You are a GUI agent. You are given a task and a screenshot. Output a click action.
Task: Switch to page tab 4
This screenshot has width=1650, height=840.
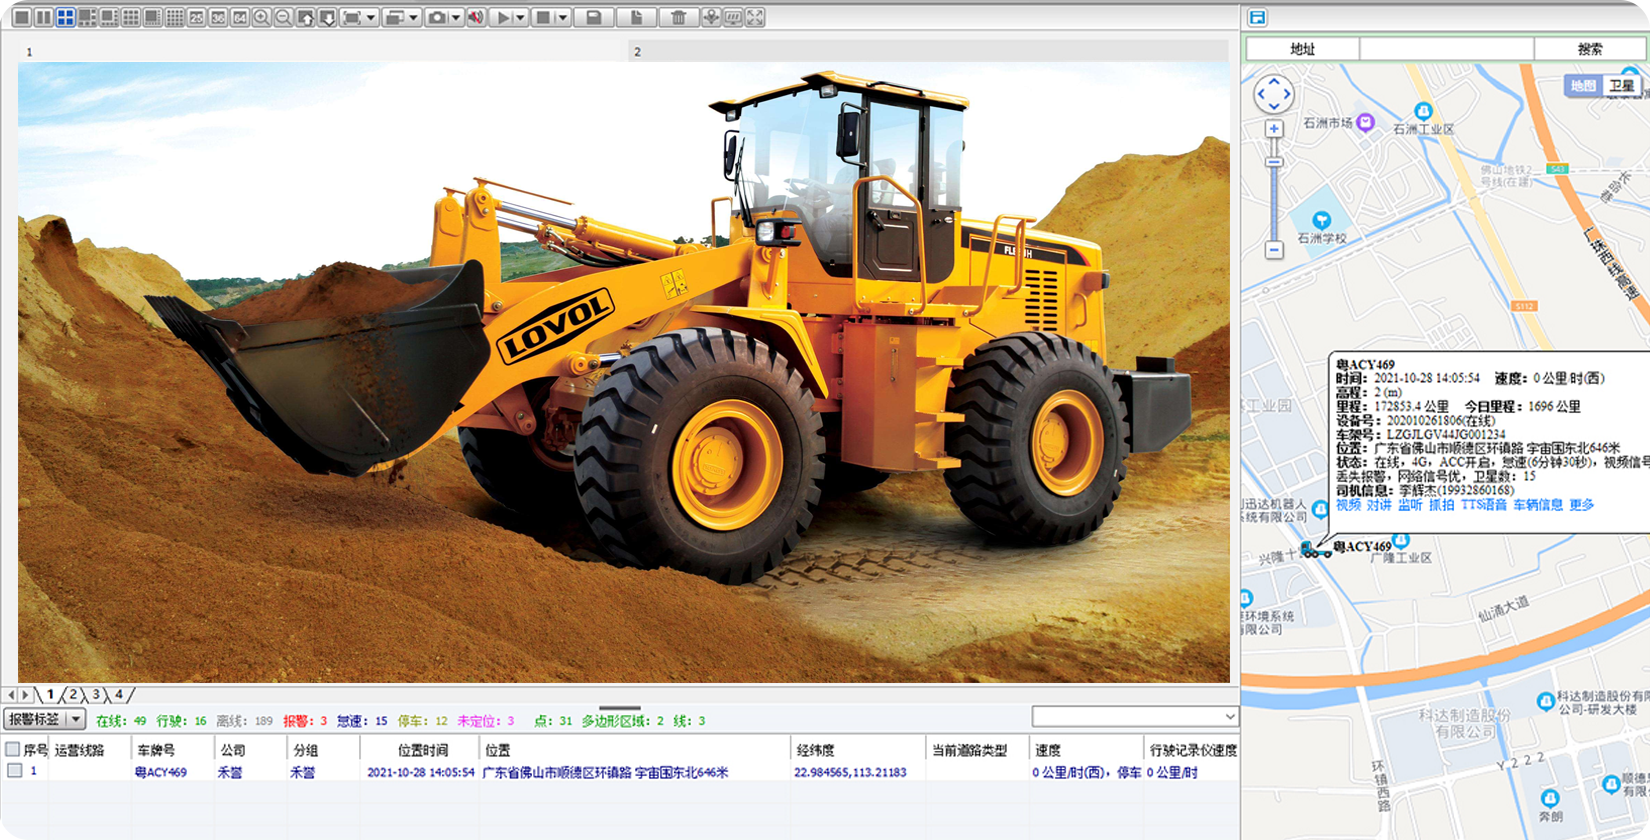(x=119, y=694)
